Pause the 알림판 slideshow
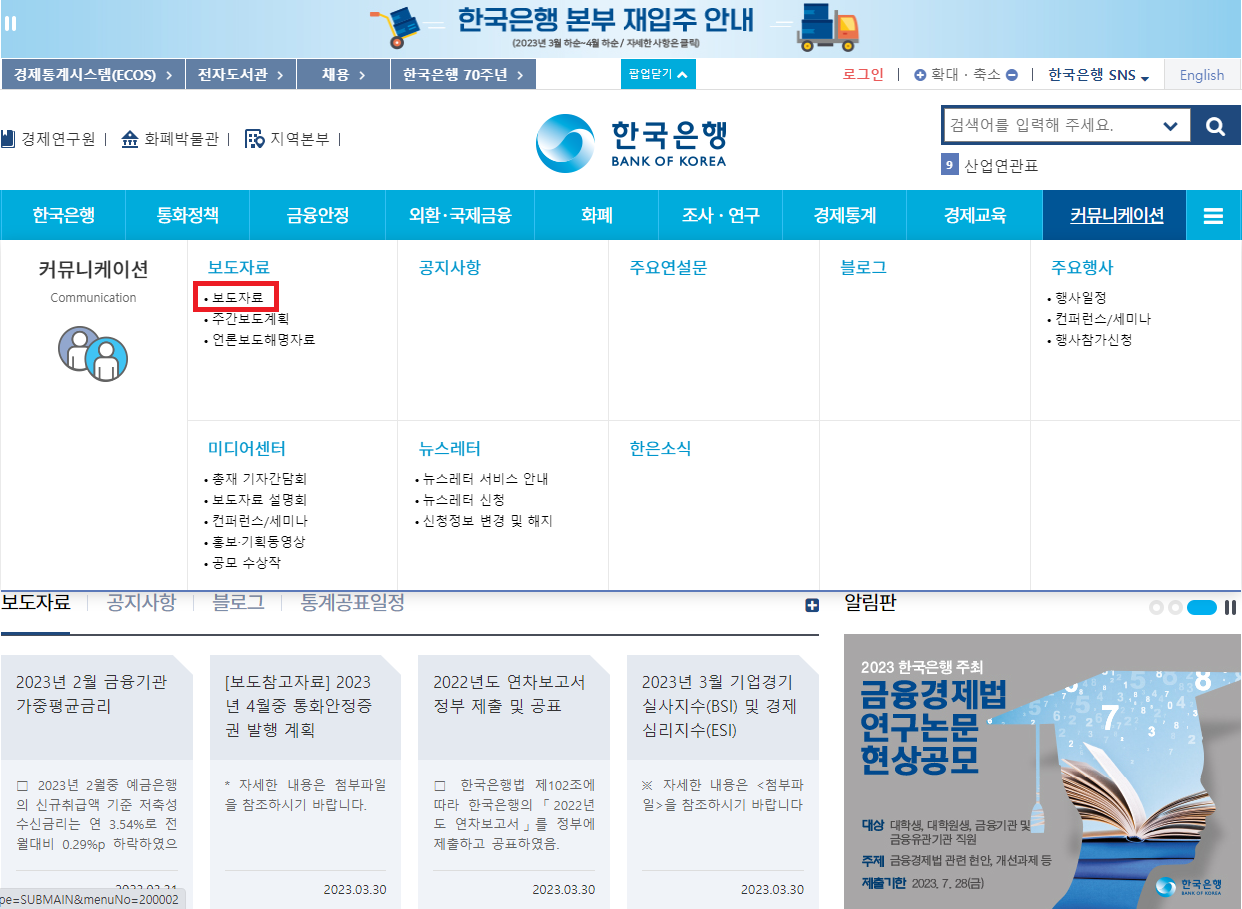 1231,607
